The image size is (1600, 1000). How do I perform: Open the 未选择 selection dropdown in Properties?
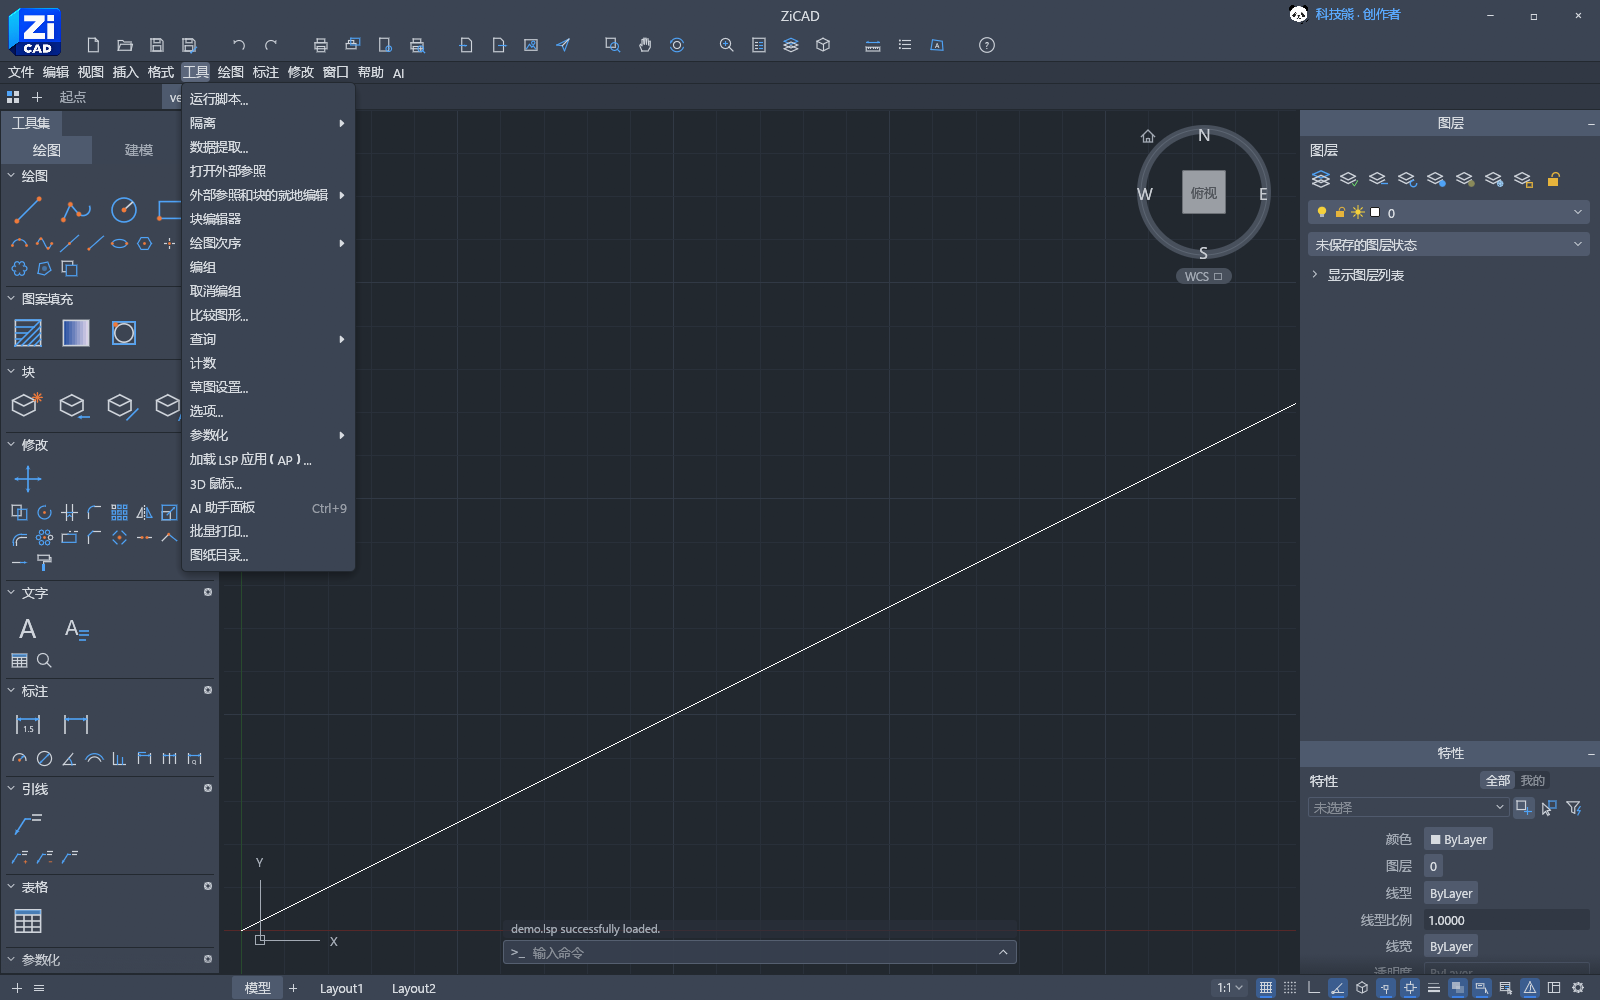pos(1408,807)
